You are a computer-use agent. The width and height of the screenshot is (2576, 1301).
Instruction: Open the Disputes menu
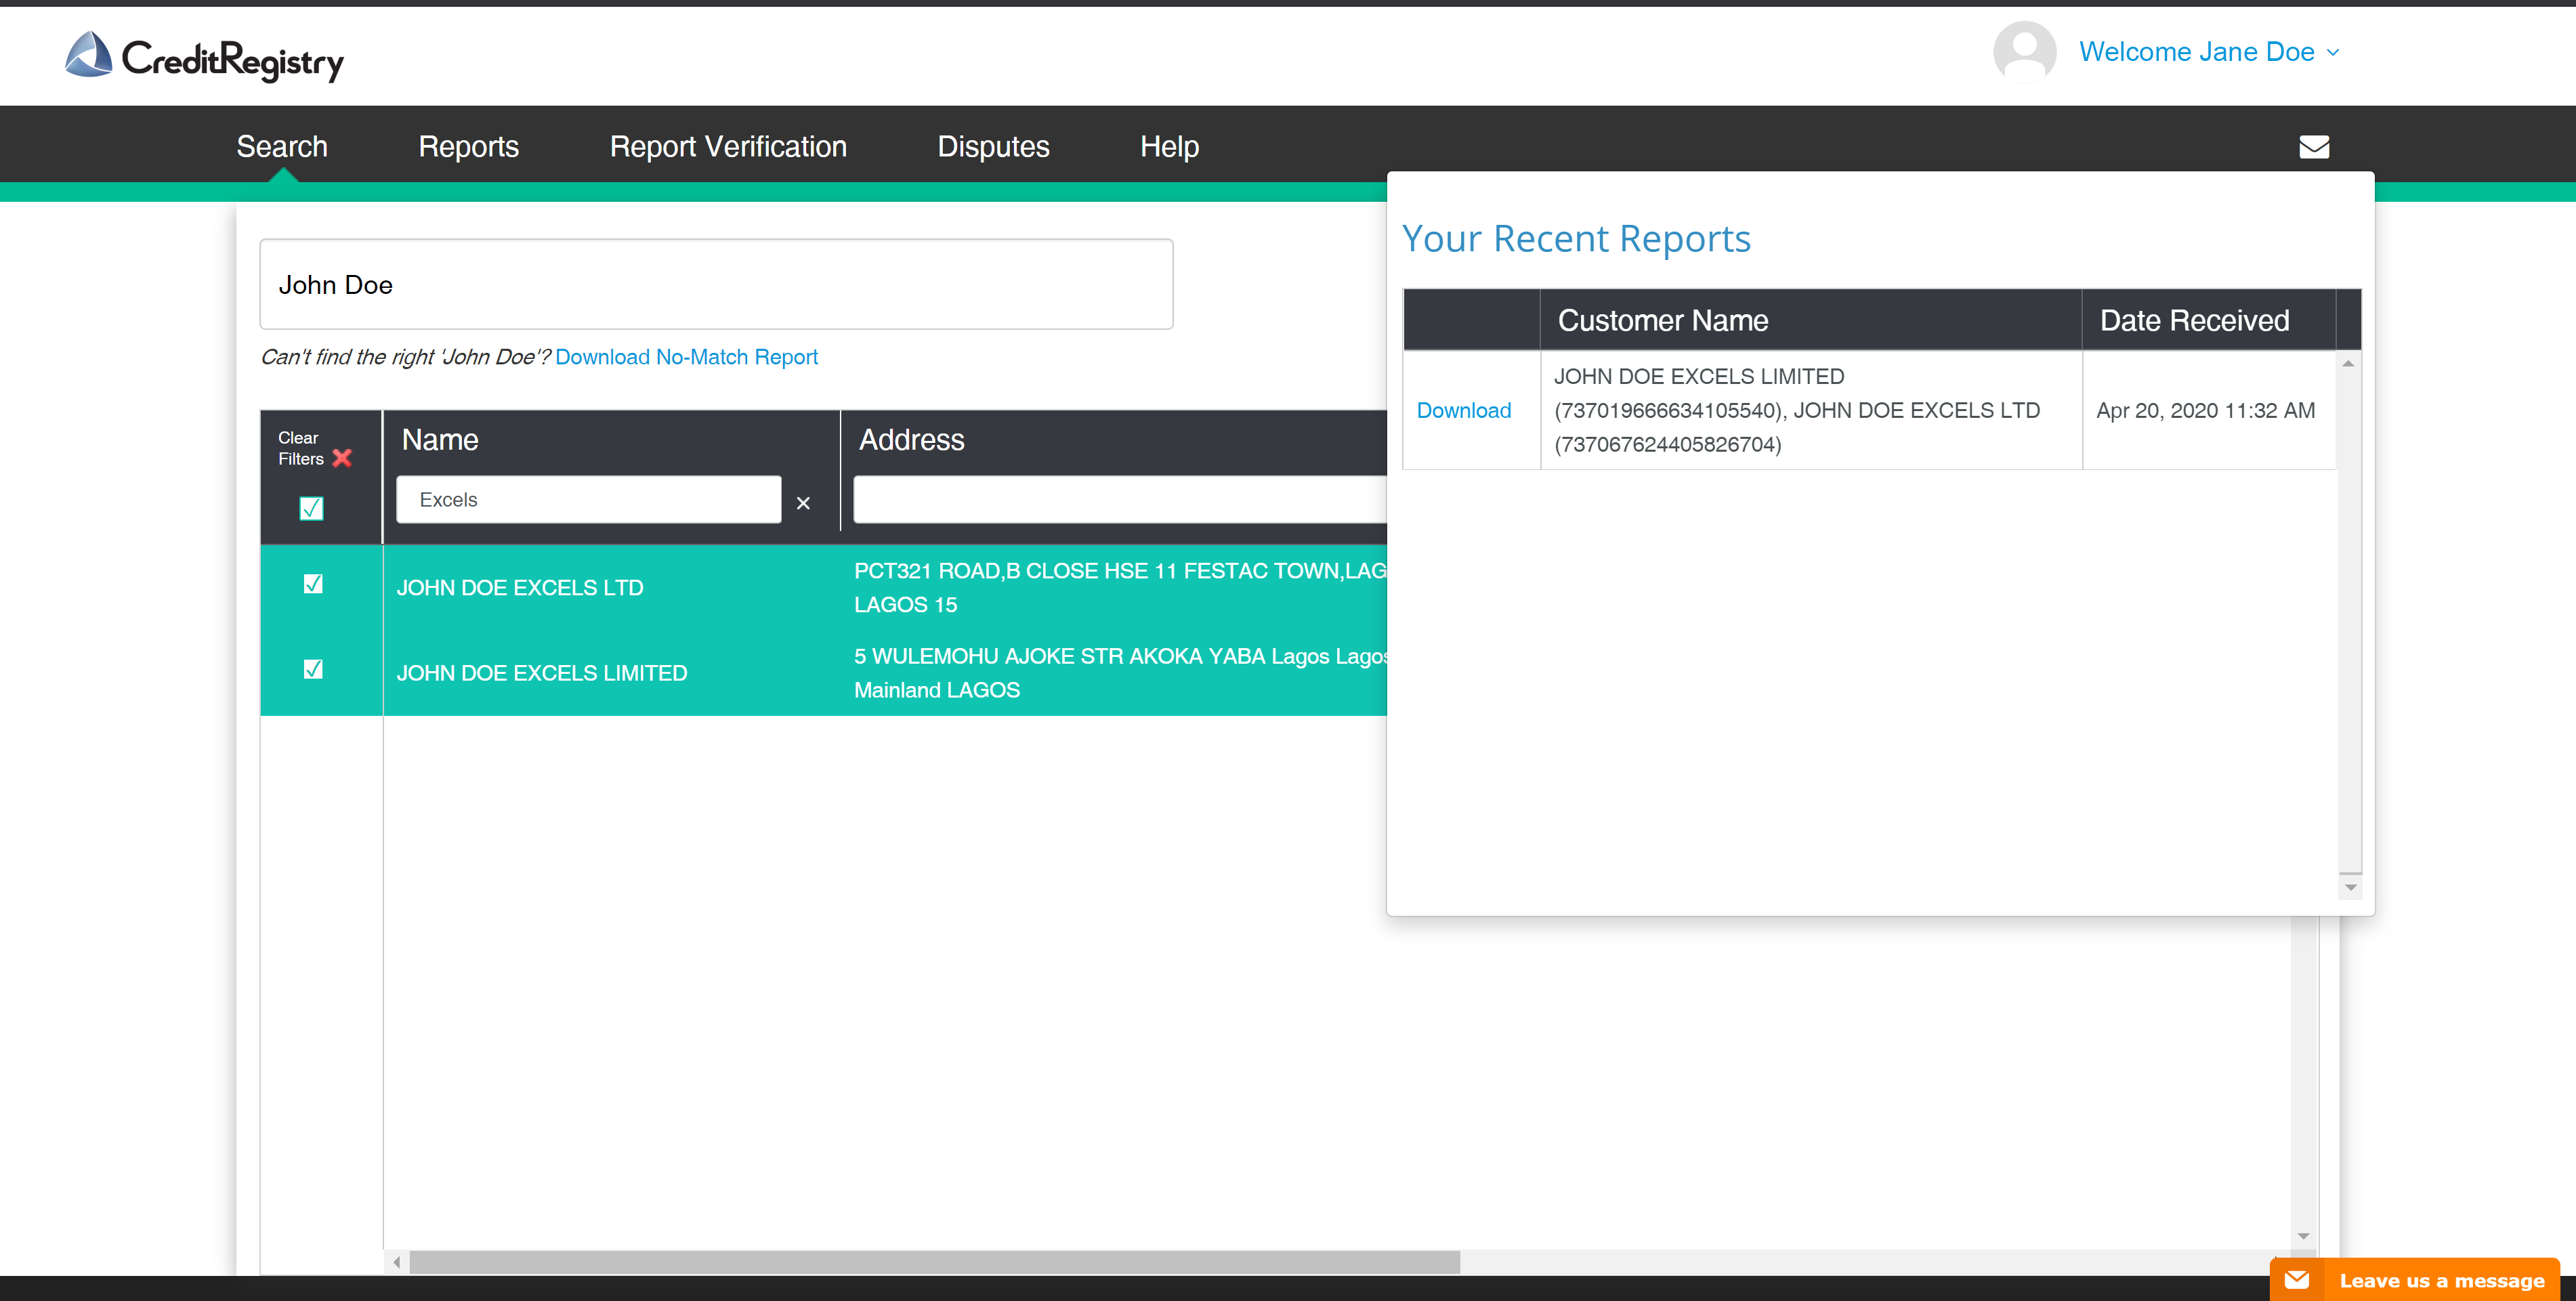coord(992,147)
